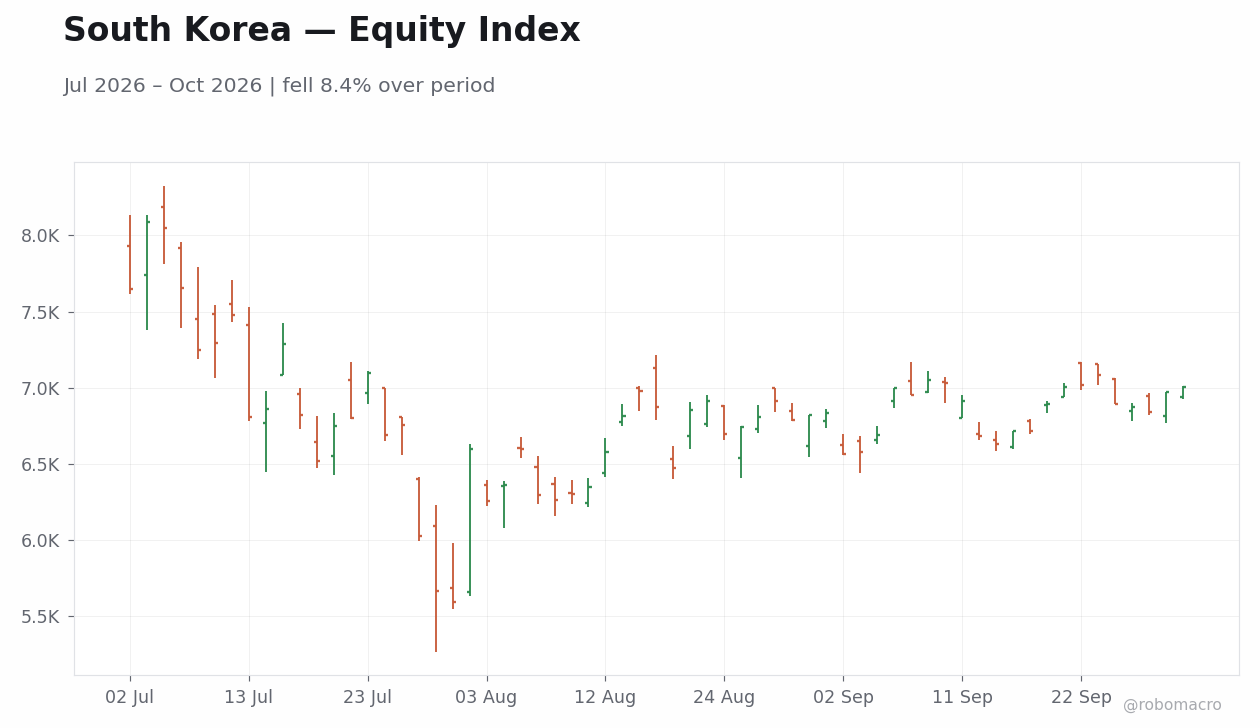Image resolution: width=1260 pixels, height=728 pixels.
Task: Click the 6.5K y-axis label
Action: point(41,465)
